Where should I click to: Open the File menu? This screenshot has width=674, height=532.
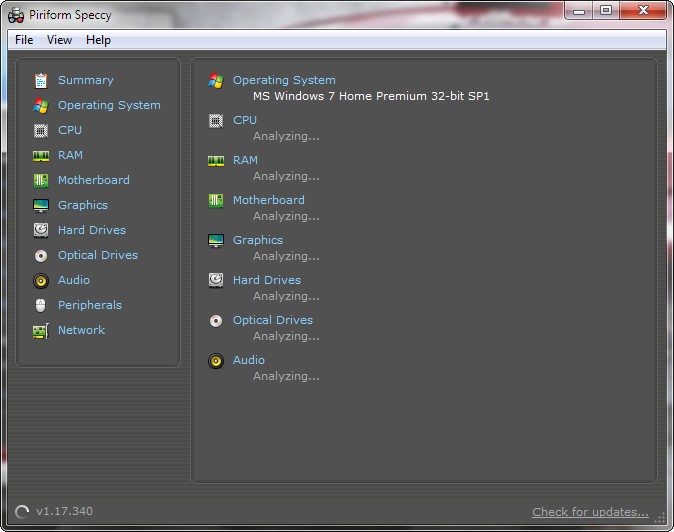pos(24,40)
